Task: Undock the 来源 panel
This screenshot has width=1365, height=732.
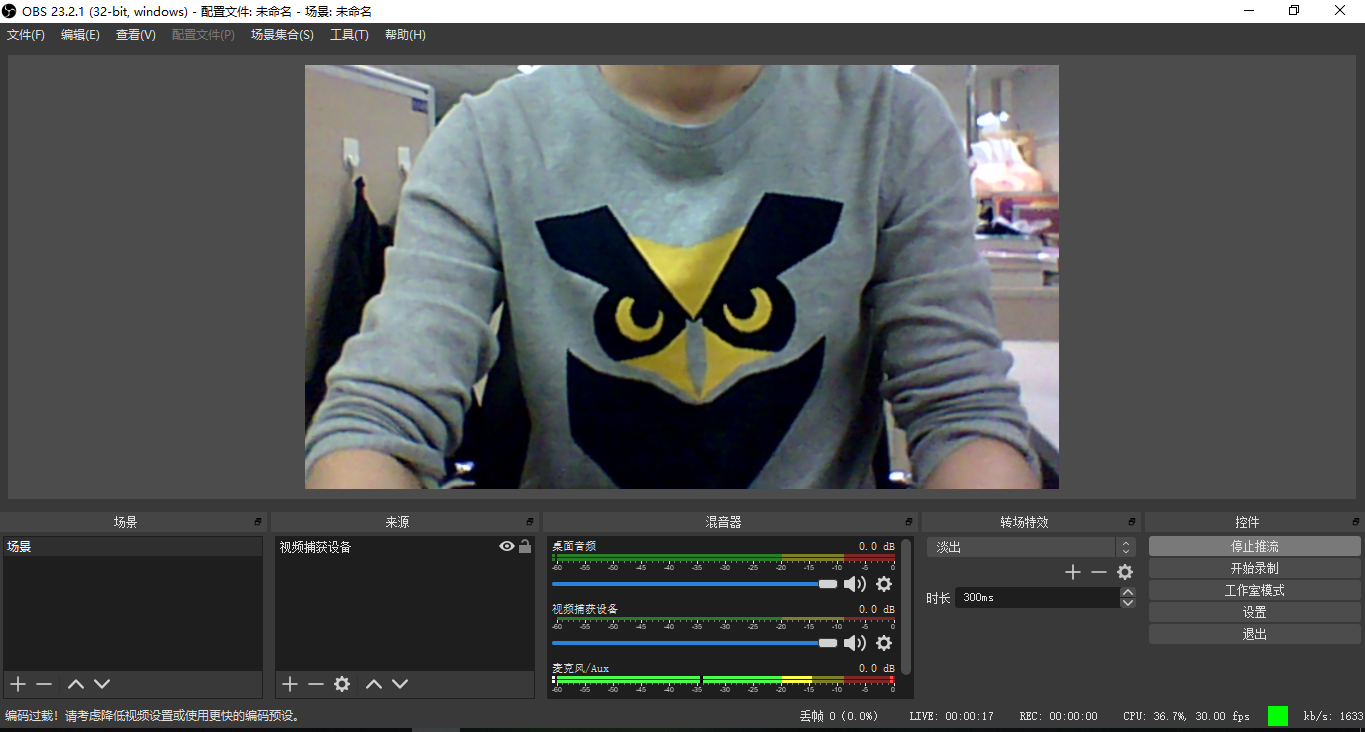Action: pyautogui.click(x=530, y=522)
